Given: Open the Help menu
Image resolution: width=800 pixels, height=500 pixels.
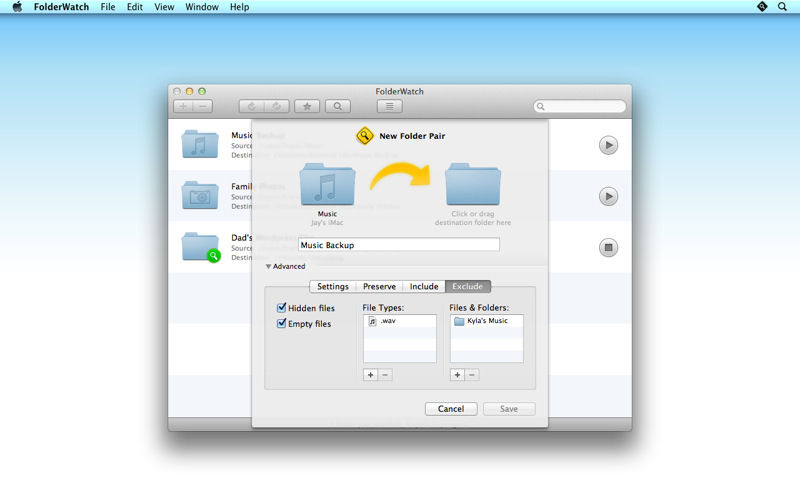Looking at the screenshot, I should point(239,7).
